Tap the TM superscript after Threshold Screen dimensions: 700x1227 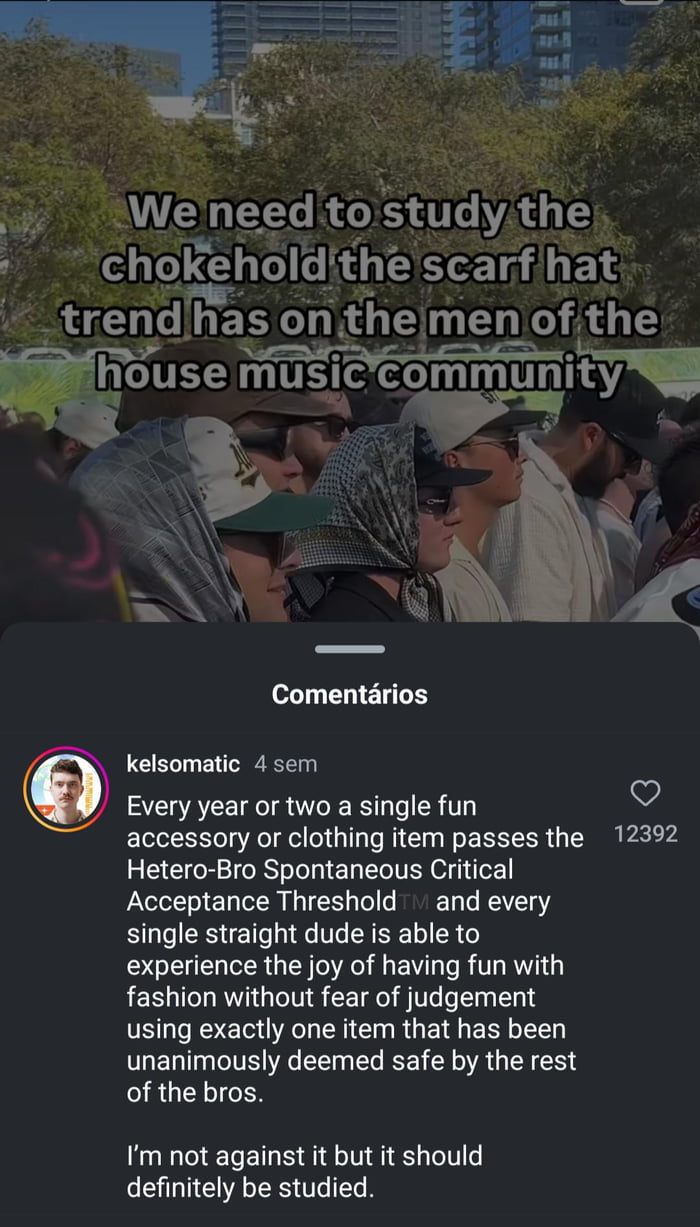(x=415, y=901)
